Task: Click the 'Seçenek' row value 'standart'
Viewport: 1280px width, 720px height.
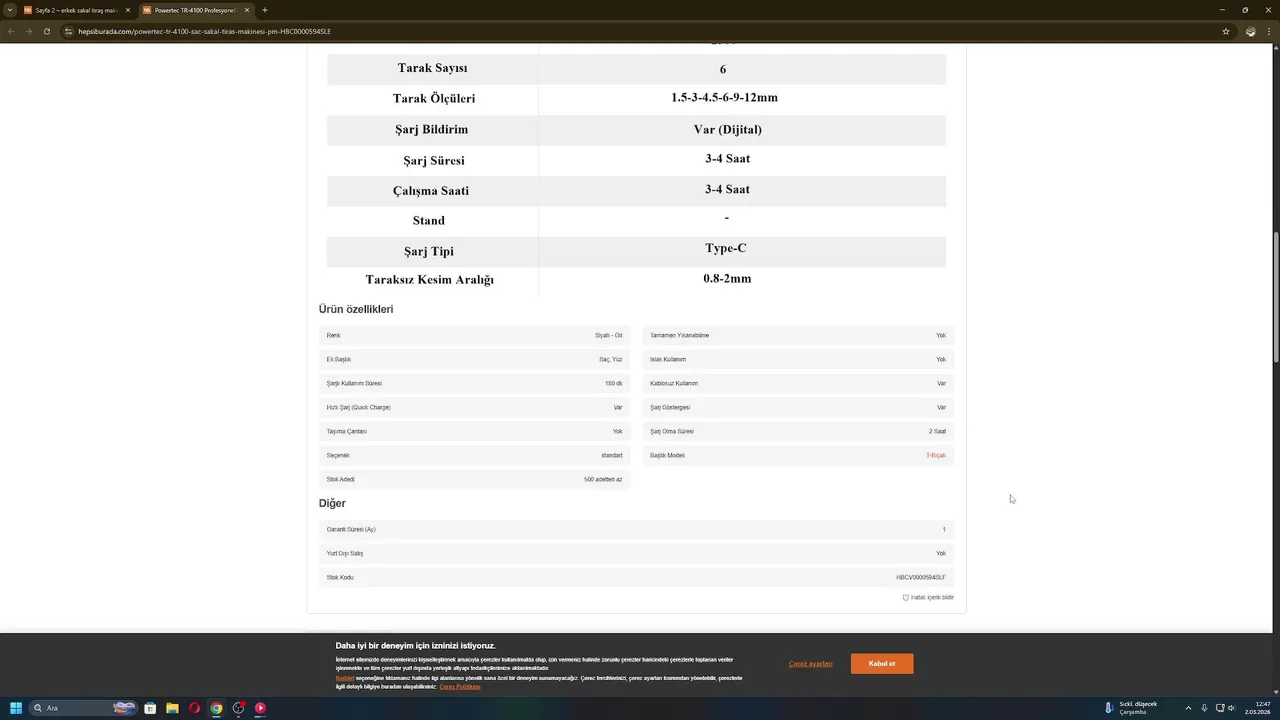Action: tap(611, 455)
